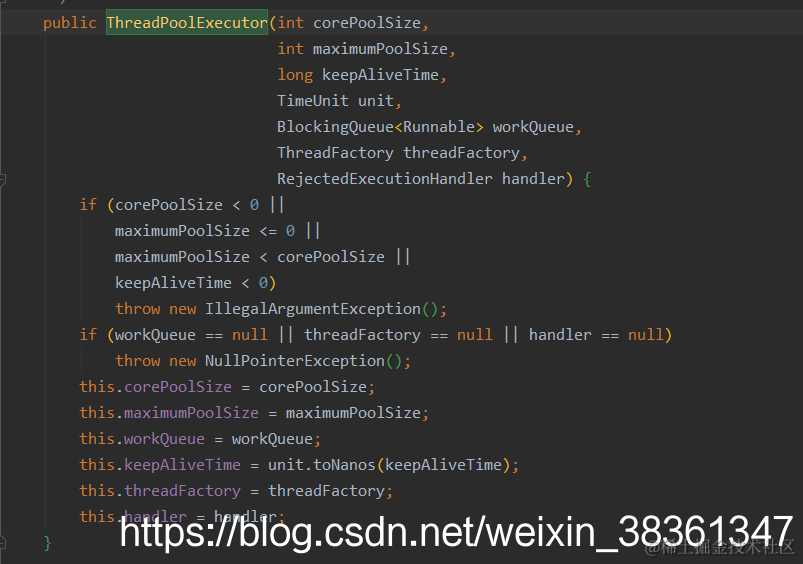The height and width of the screenshot is (564, 803).
Task: Click the opening brace after 'handler)'
Action: click(587, 179)
